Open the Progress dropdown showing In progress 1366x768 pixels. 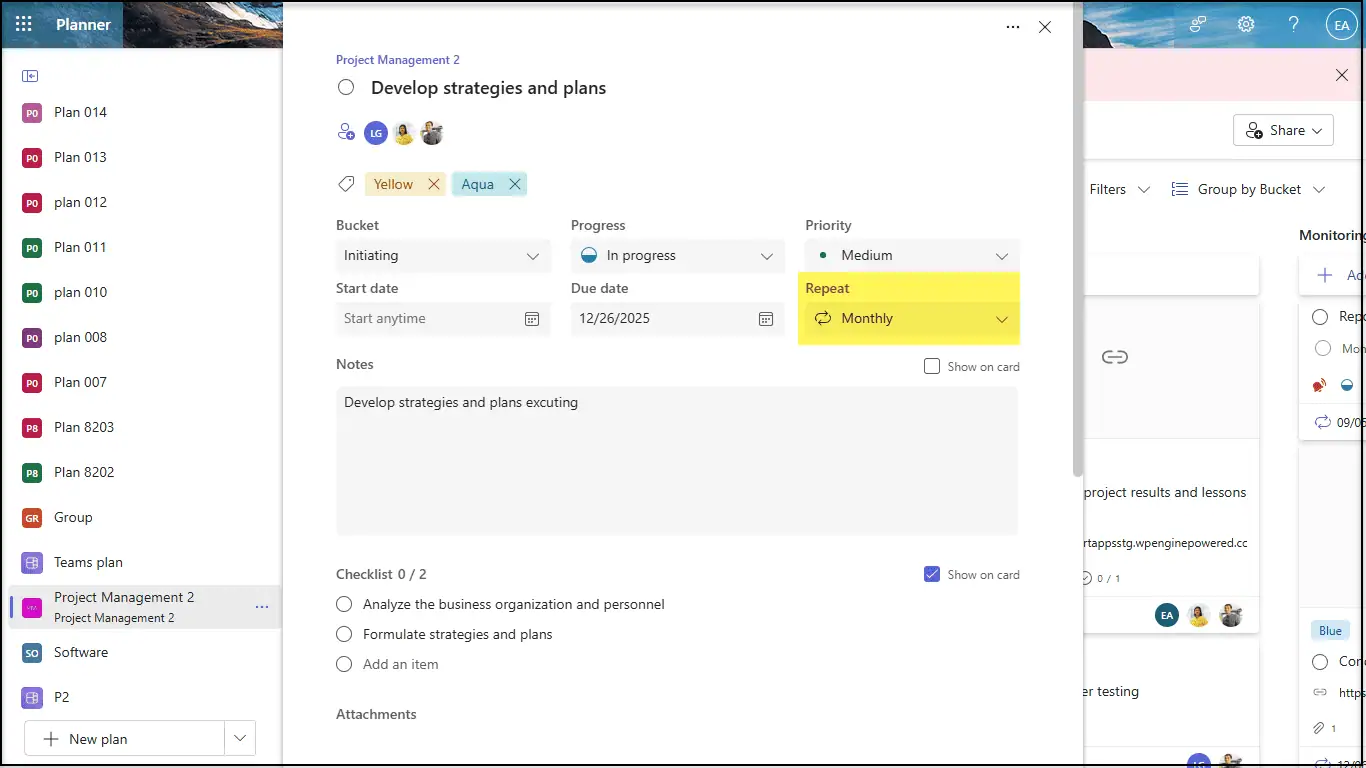click(x=678, y=256)
